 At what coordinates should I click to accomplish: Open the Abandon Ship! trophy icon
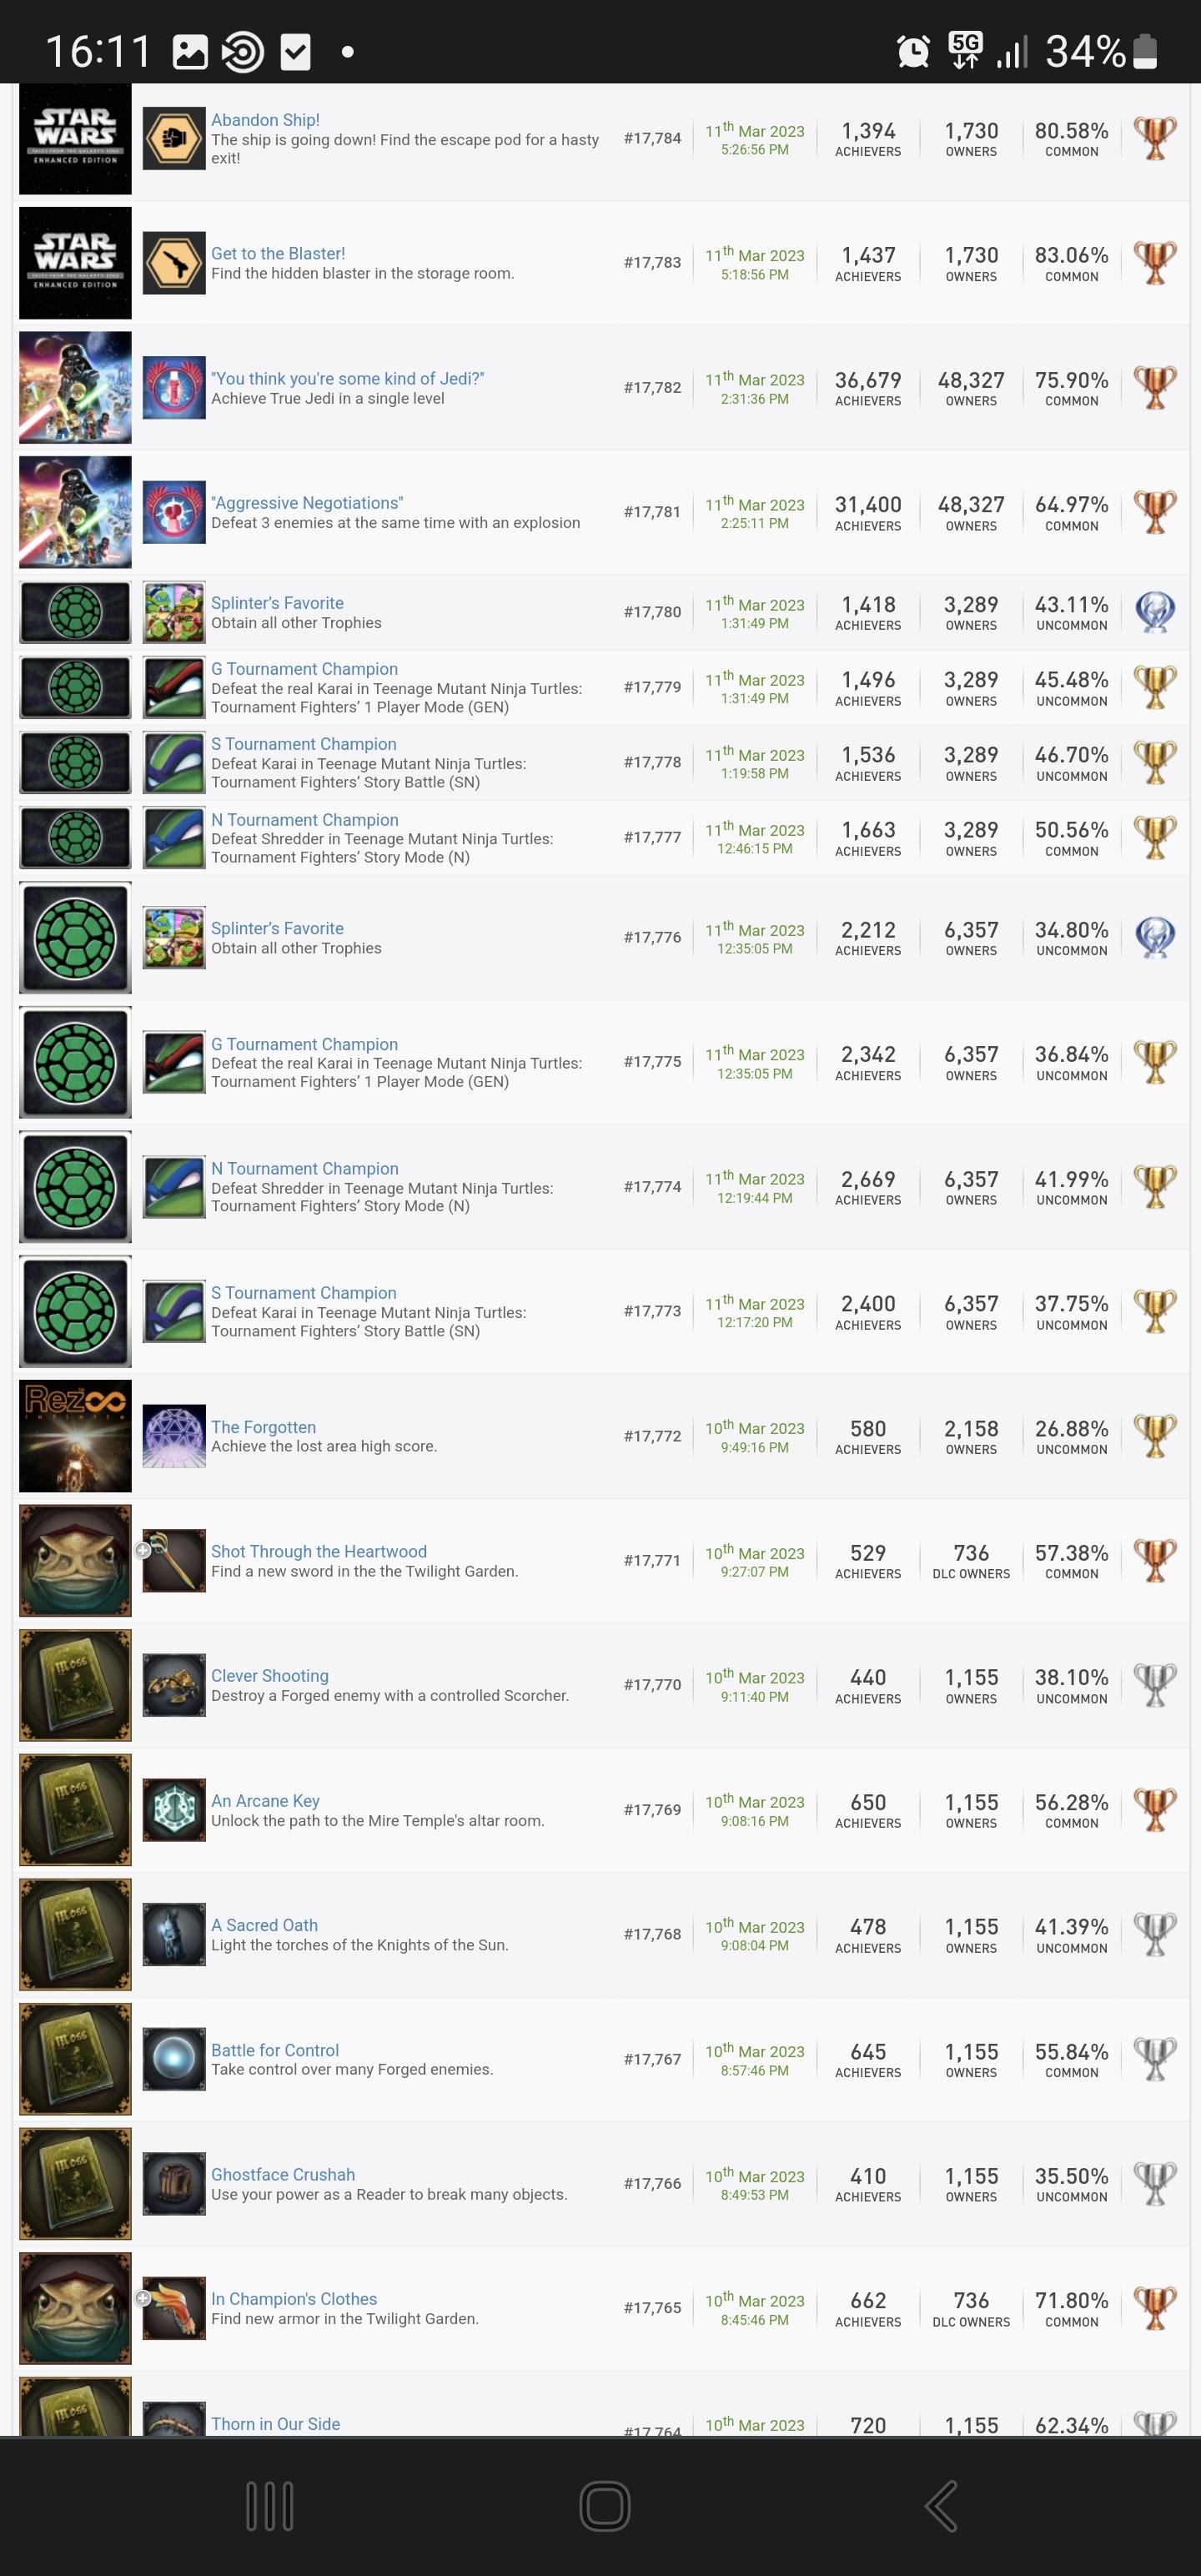(174, 138)
